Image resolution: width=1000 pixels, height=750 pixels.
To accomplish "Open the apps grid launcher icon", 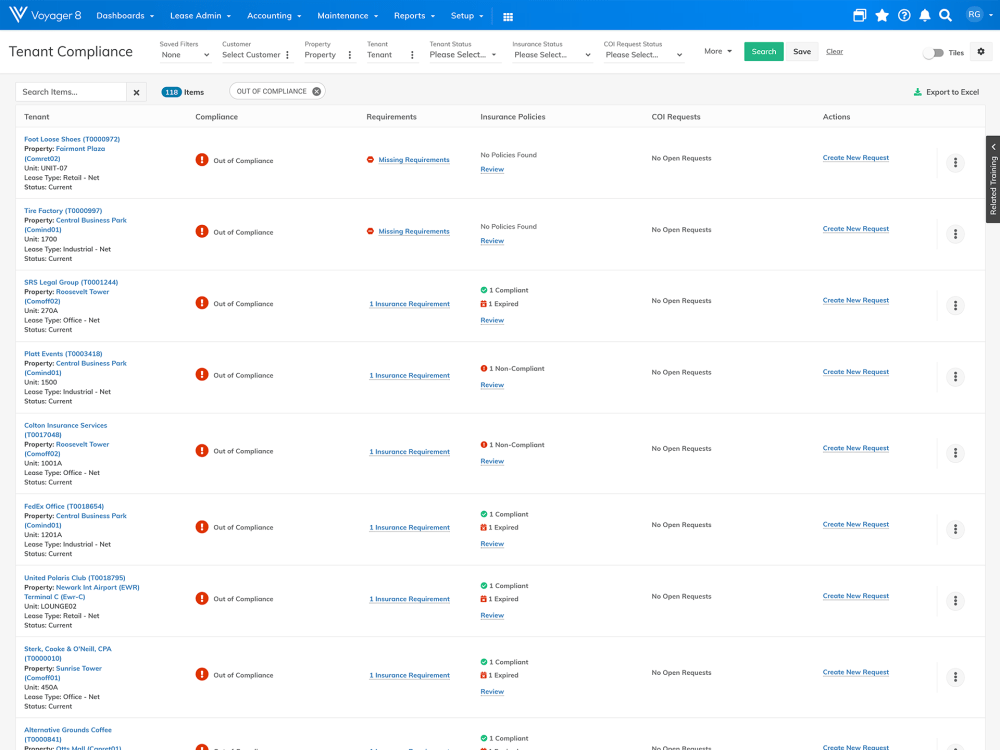I will click(x=508, y=16).
